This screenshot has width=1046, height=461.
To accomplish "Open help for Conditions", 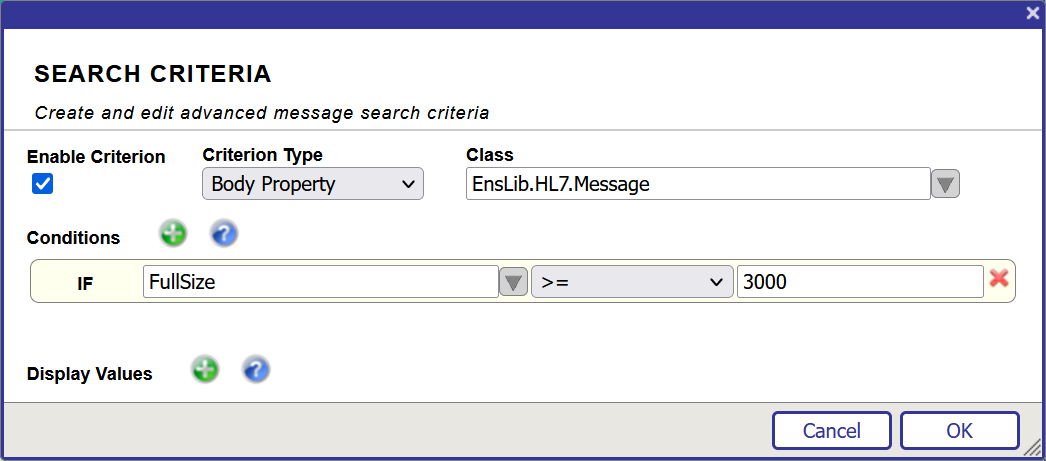I will click(224, 234).
